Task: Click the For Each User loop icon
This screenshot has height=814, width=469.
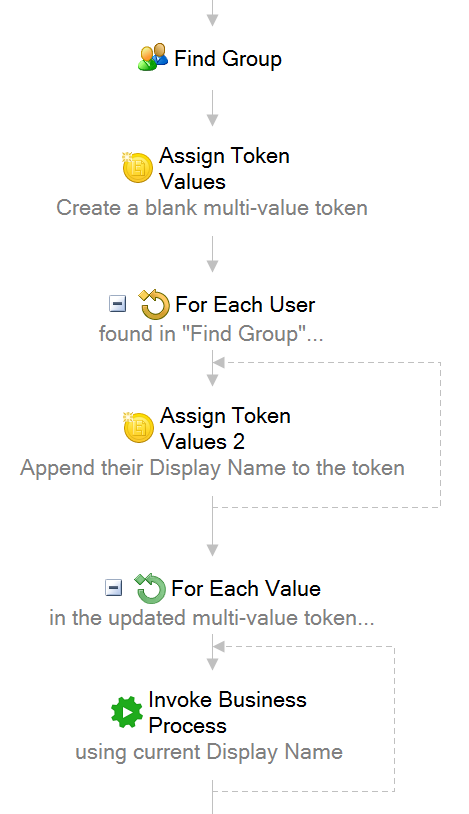Action: pyautogui.click(x=154, y=304)
